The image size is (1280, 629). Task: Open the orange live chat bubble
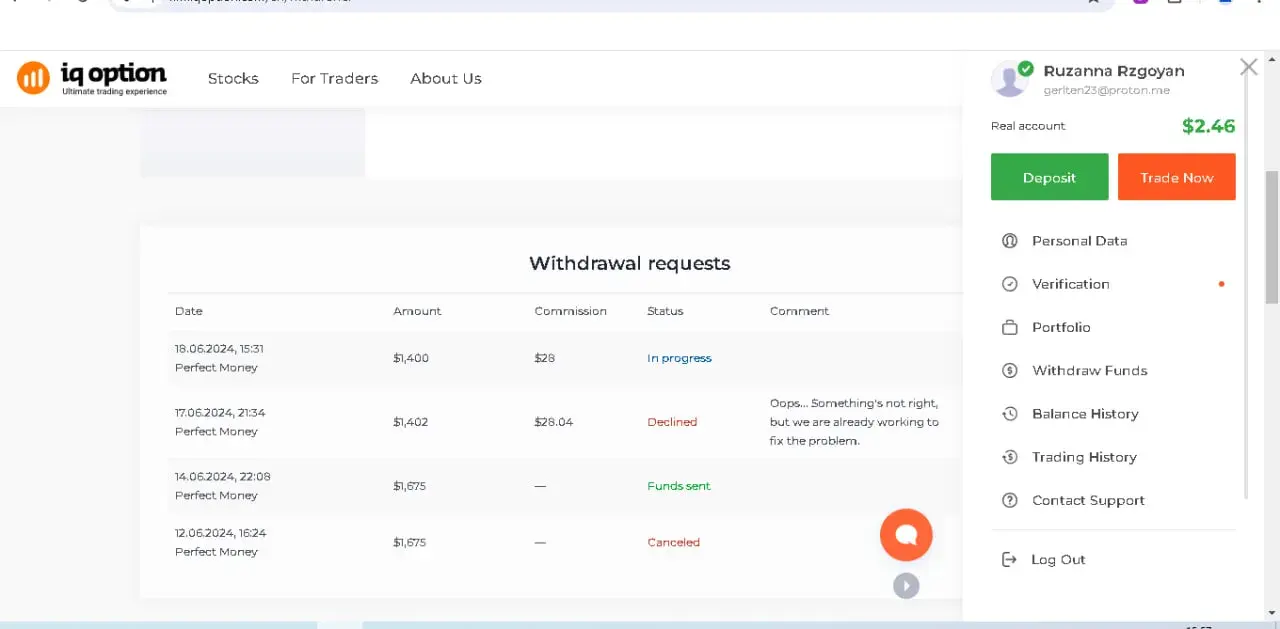pyautogui.click(x=906, y=535)
